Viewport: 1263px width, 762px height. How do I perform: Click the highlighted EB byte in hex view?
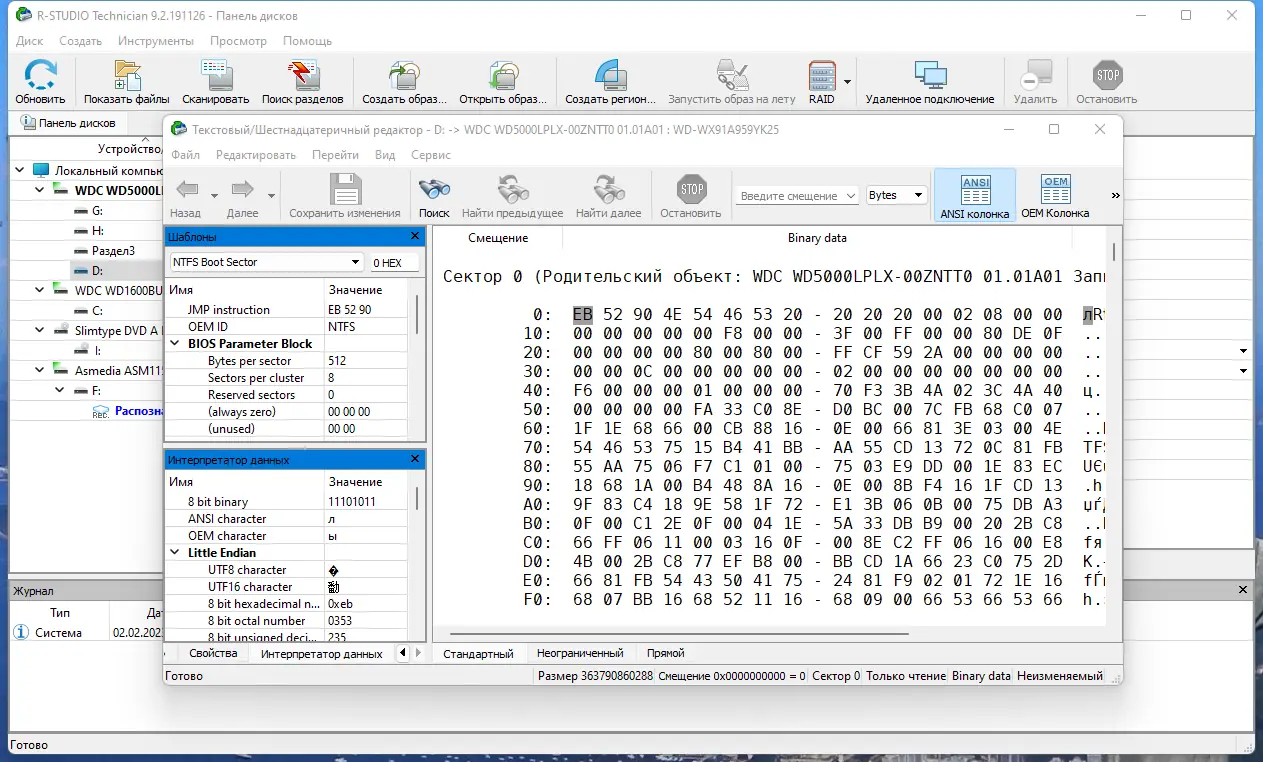[583, 314]
